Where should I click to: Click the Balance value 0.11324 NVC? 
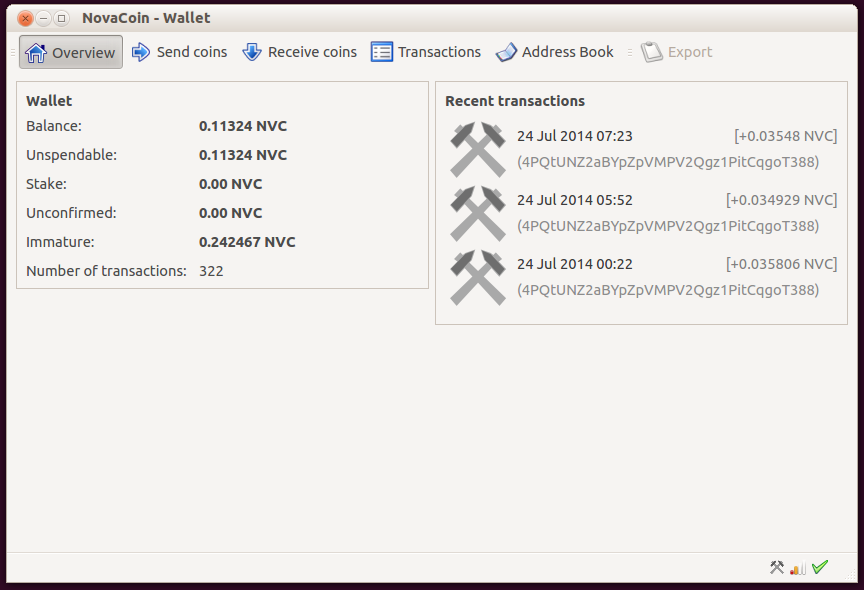pyautogui.click(x=243, y=126)
